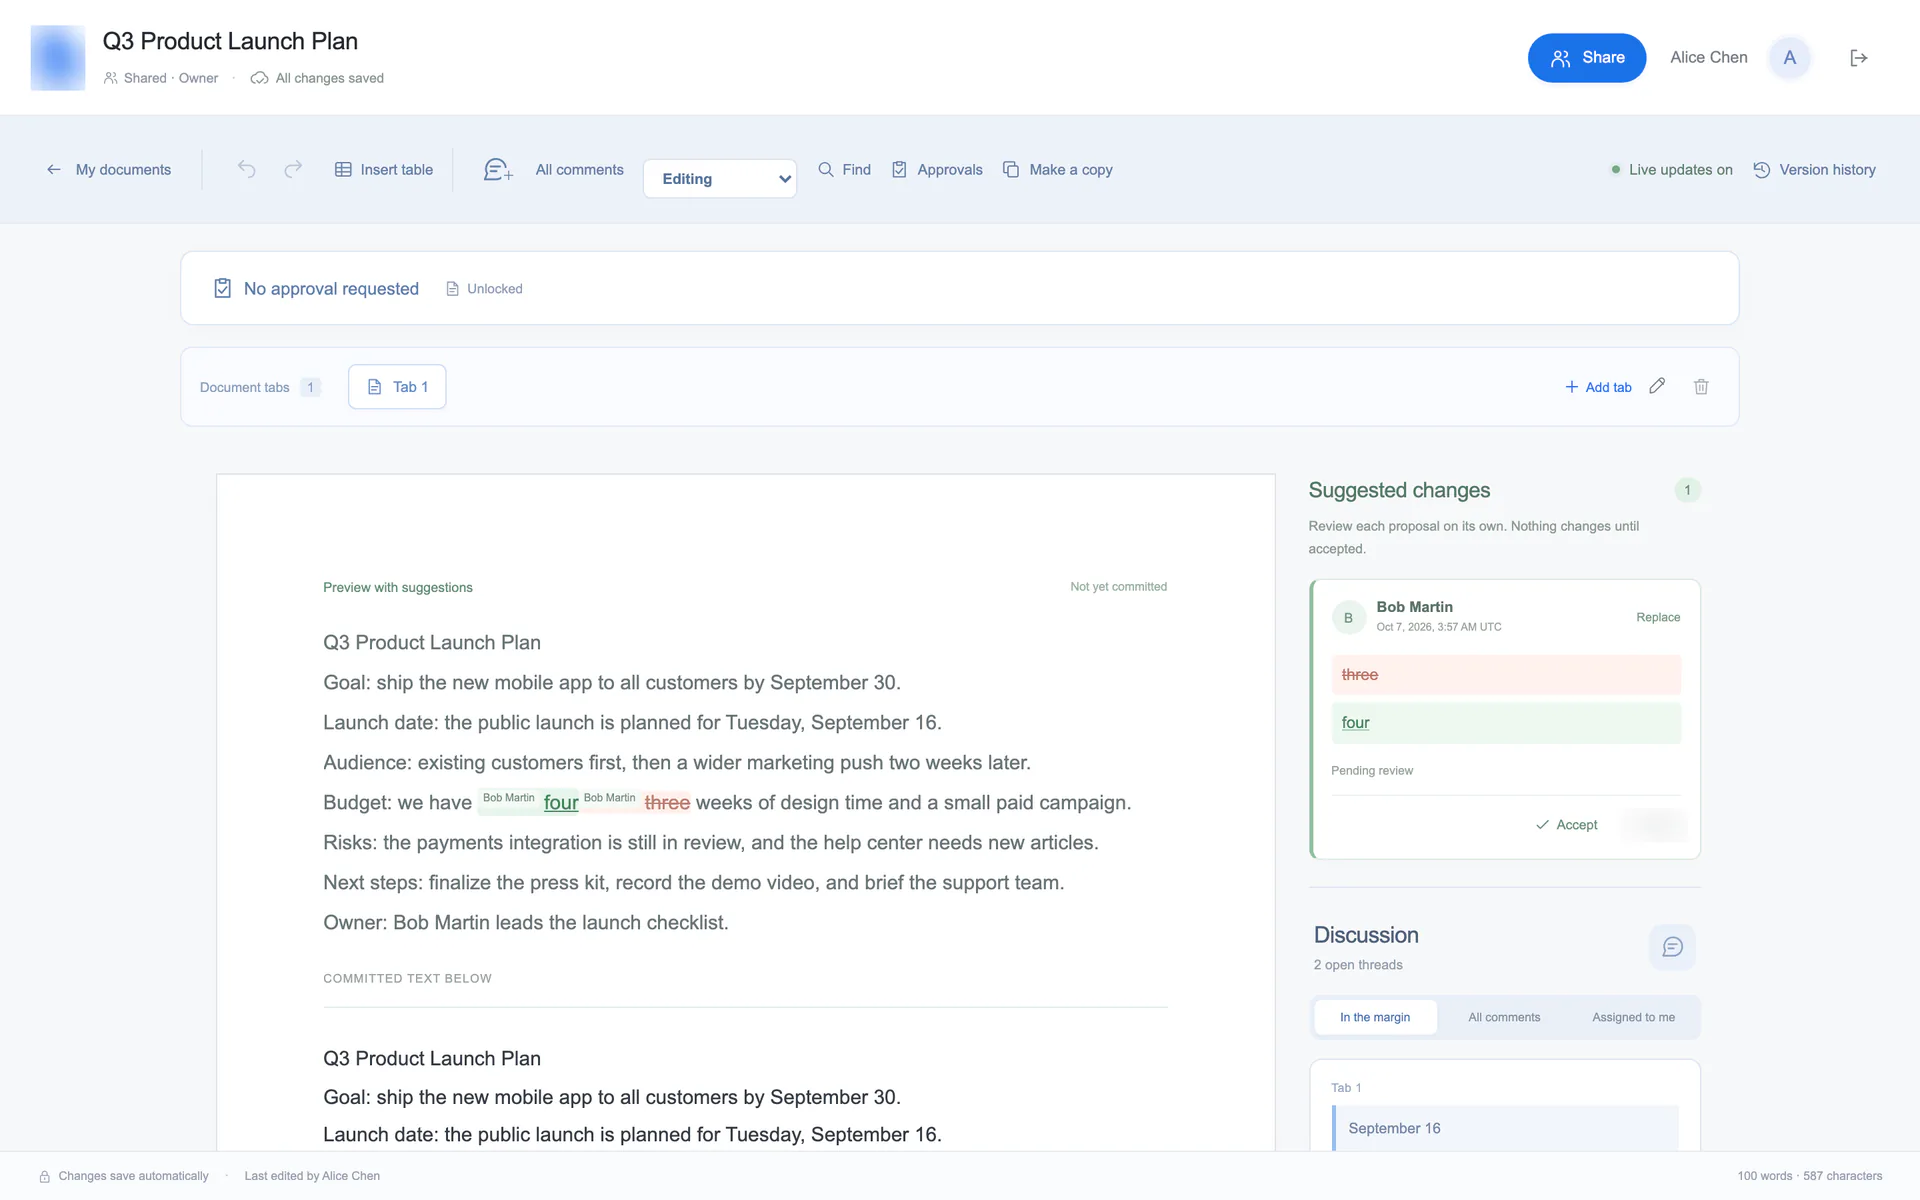1920x1200 pixels.
Task: Click the Alice Chen username
Action: point(1708,58)
